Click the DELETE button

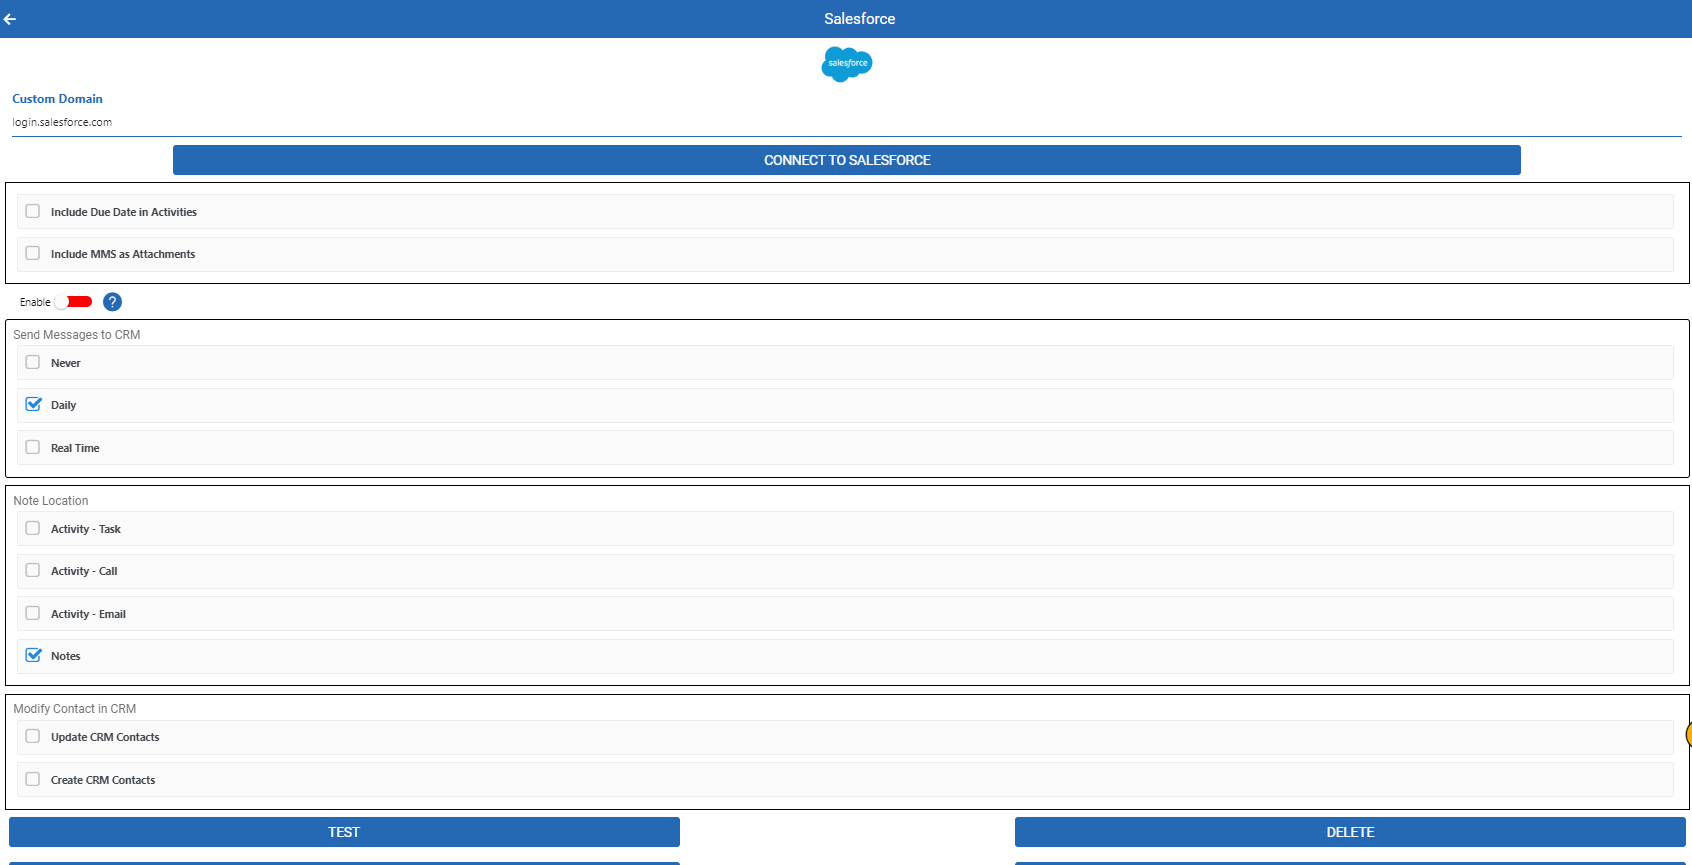(1350, 832)
